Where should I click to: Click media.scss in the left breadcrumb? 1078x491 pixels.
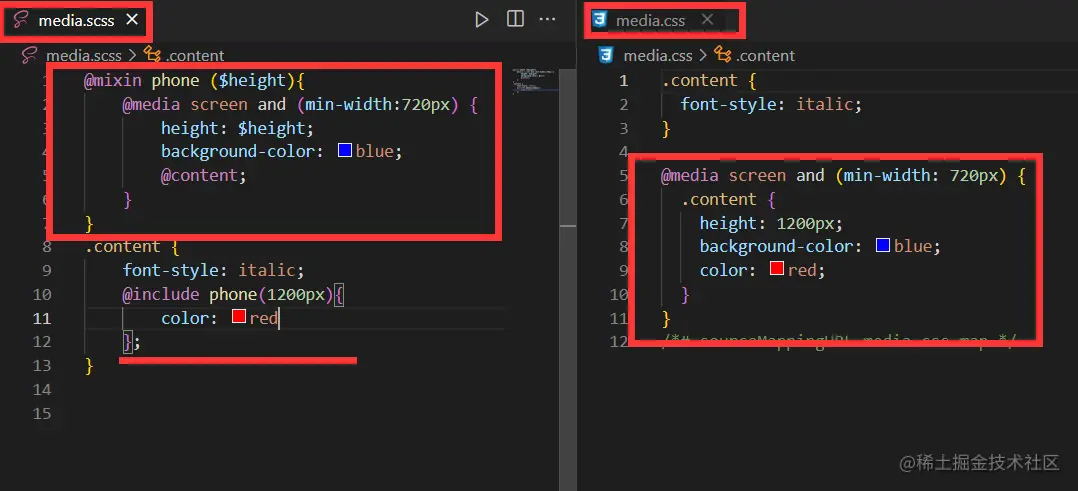(83, 56)
